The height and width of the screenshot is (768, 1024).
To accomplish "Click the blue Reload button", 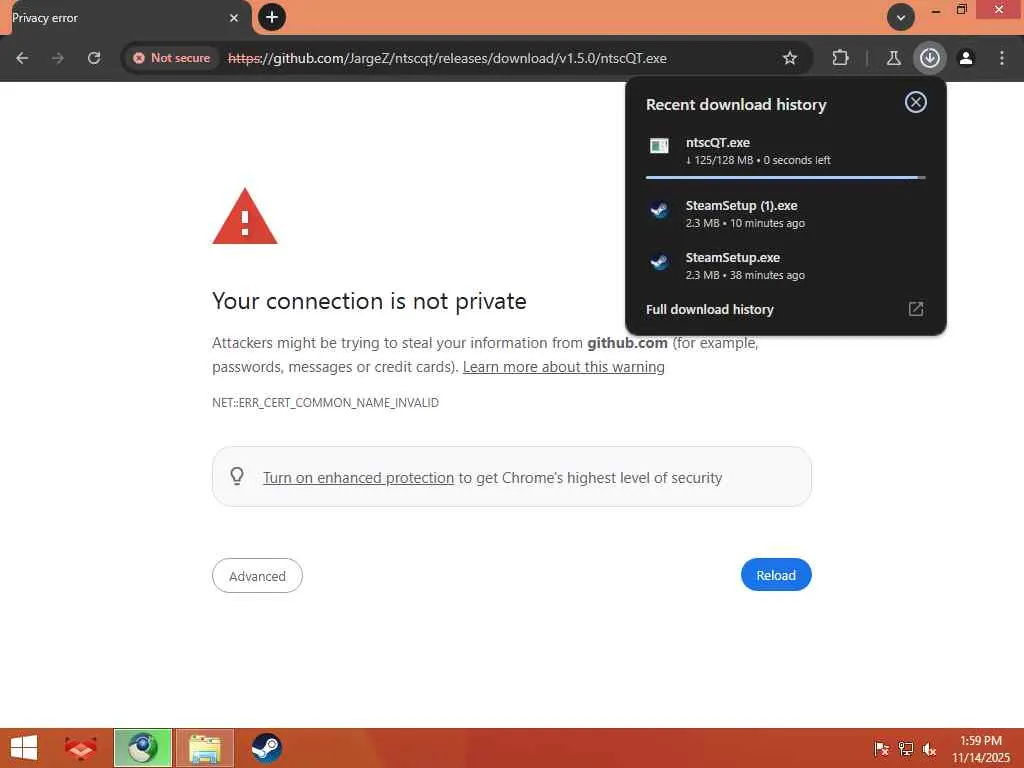I will coord(776,575).
